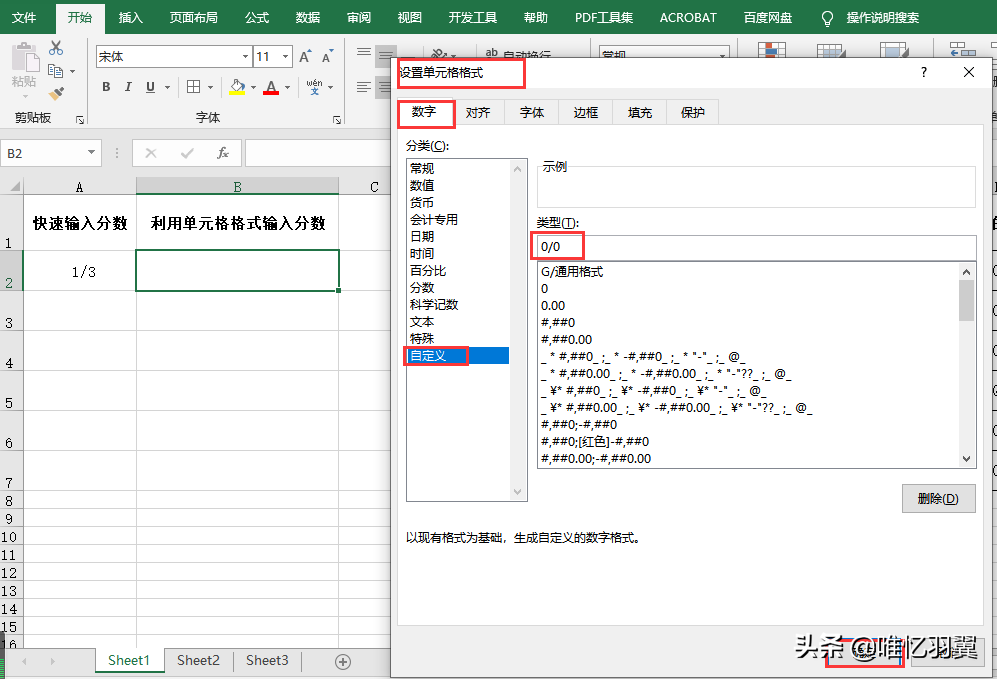Select 数值 in the category list
The image size is (997, 679).
point(458,186)
